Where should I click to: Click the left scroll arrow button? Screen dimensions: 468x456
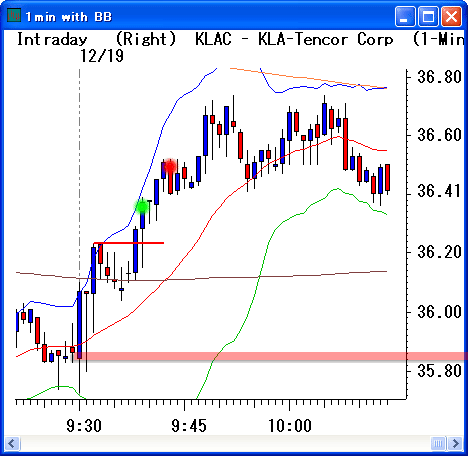click(x=12, y=443)
